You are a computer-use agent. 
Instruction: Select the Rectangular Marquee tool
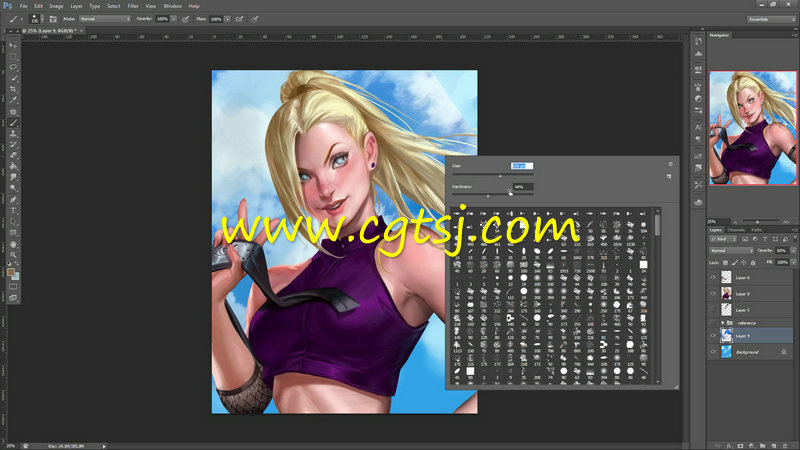(x=13, y=57)
